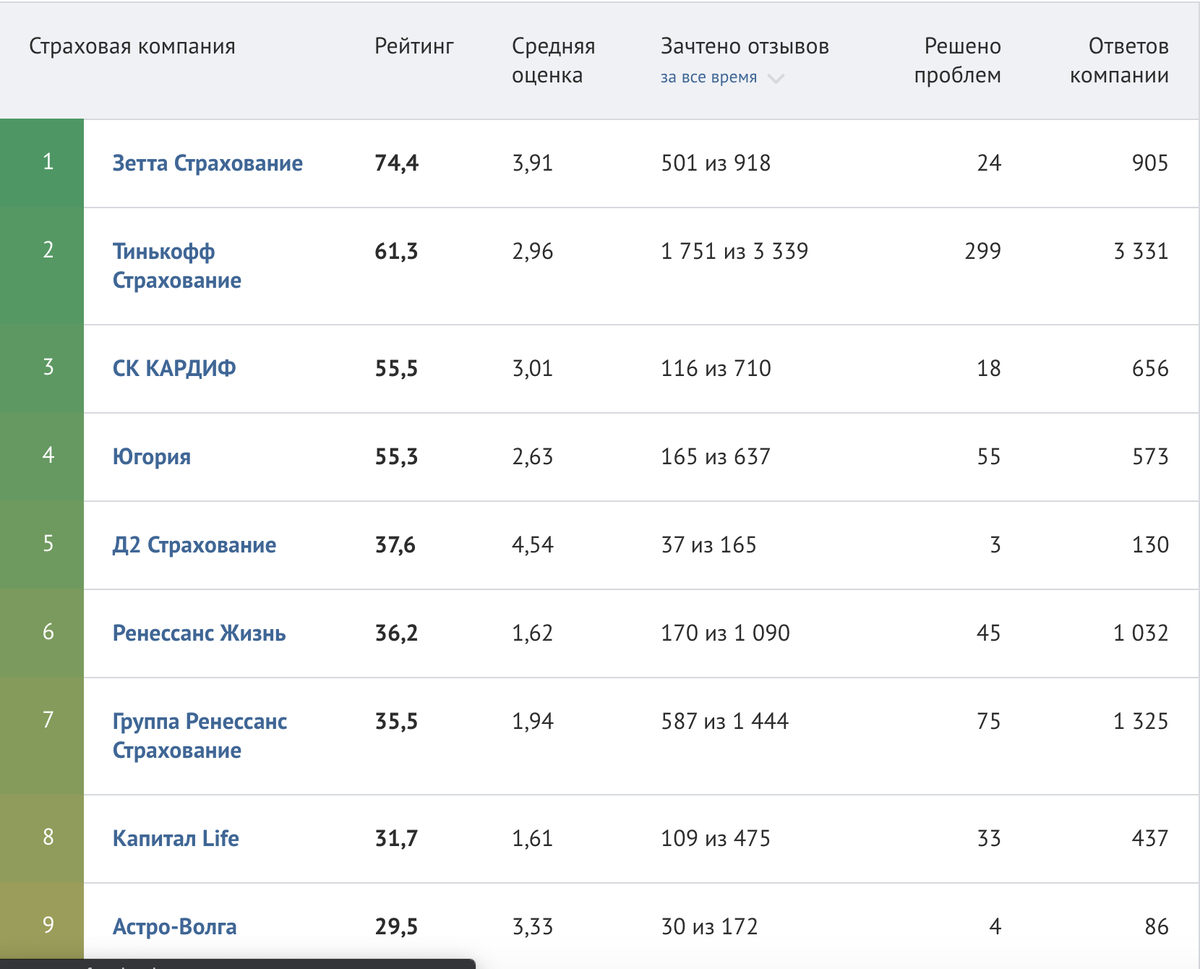
Task: Click reviews count '116 из 710'
Action: [x=716, y=368]
